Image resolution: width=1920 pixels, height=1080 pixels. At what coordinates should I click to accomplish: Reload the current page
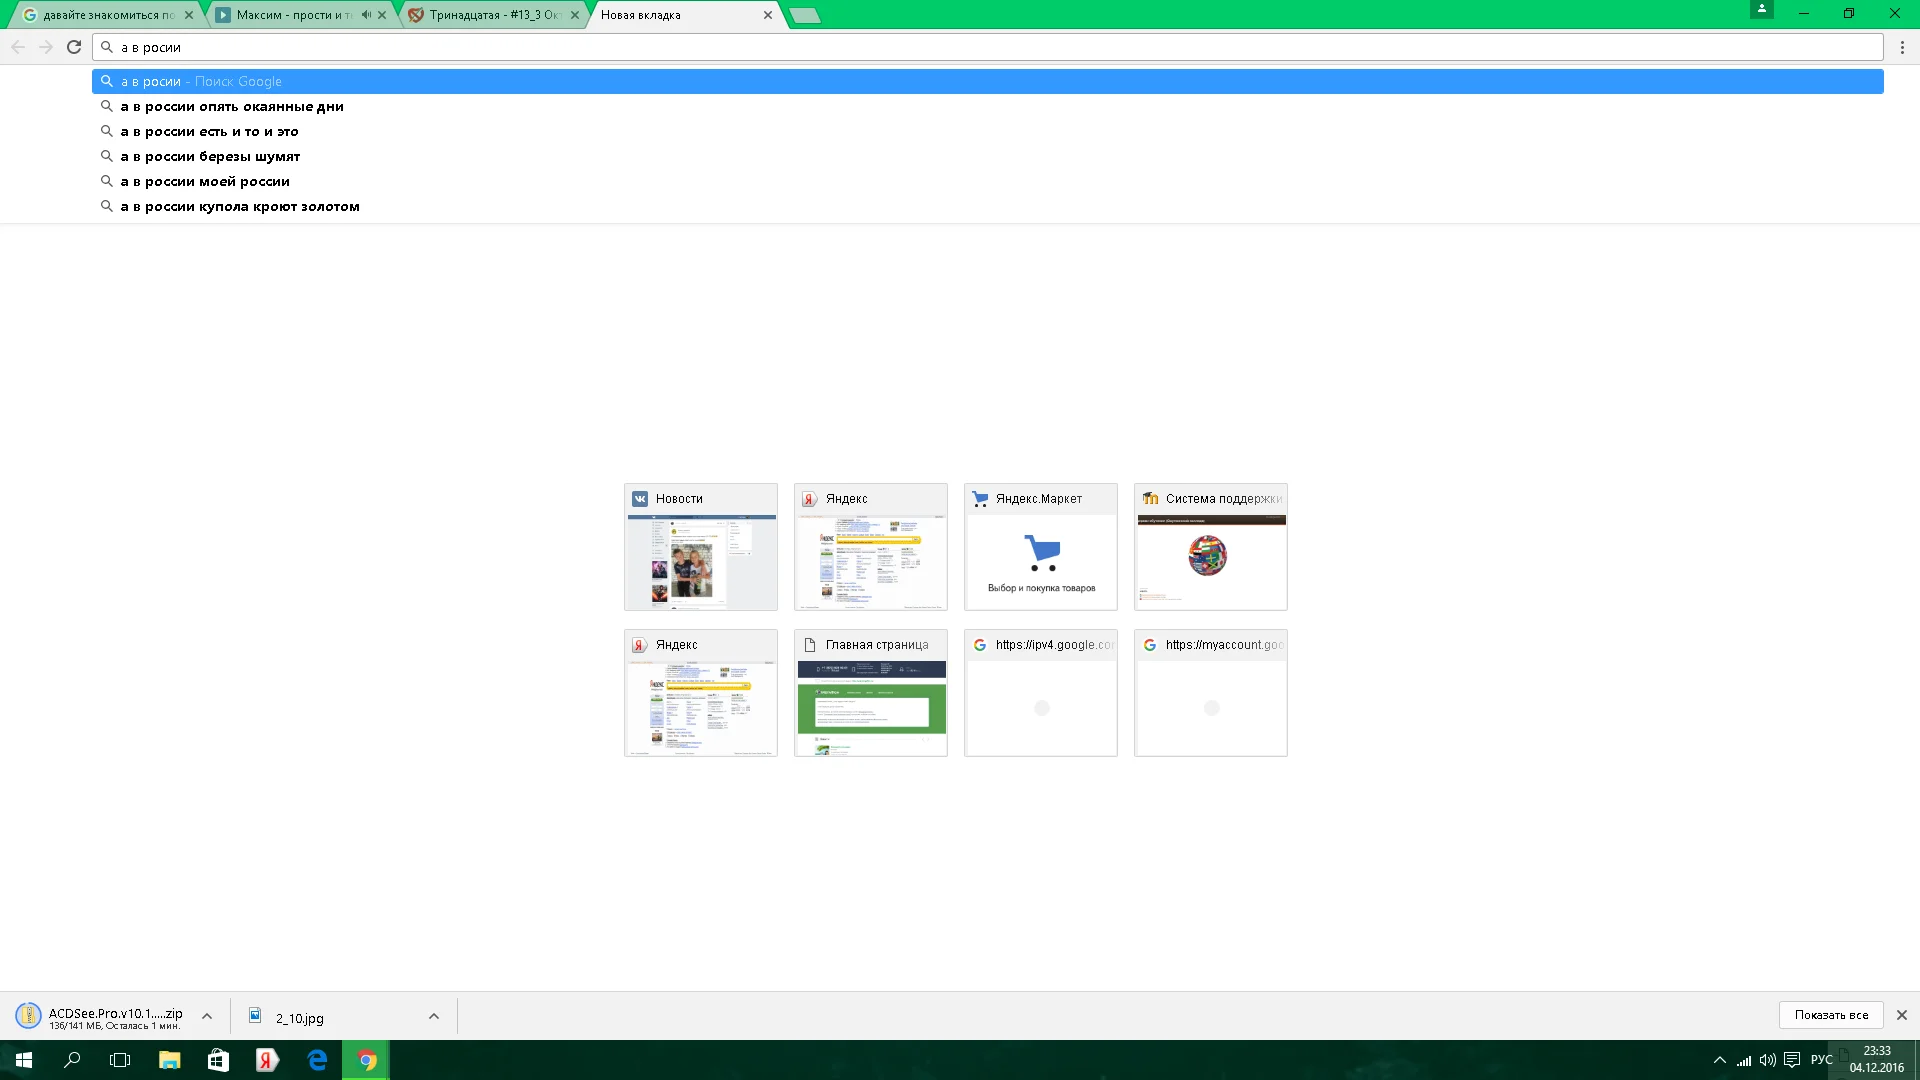coord(74,47)
